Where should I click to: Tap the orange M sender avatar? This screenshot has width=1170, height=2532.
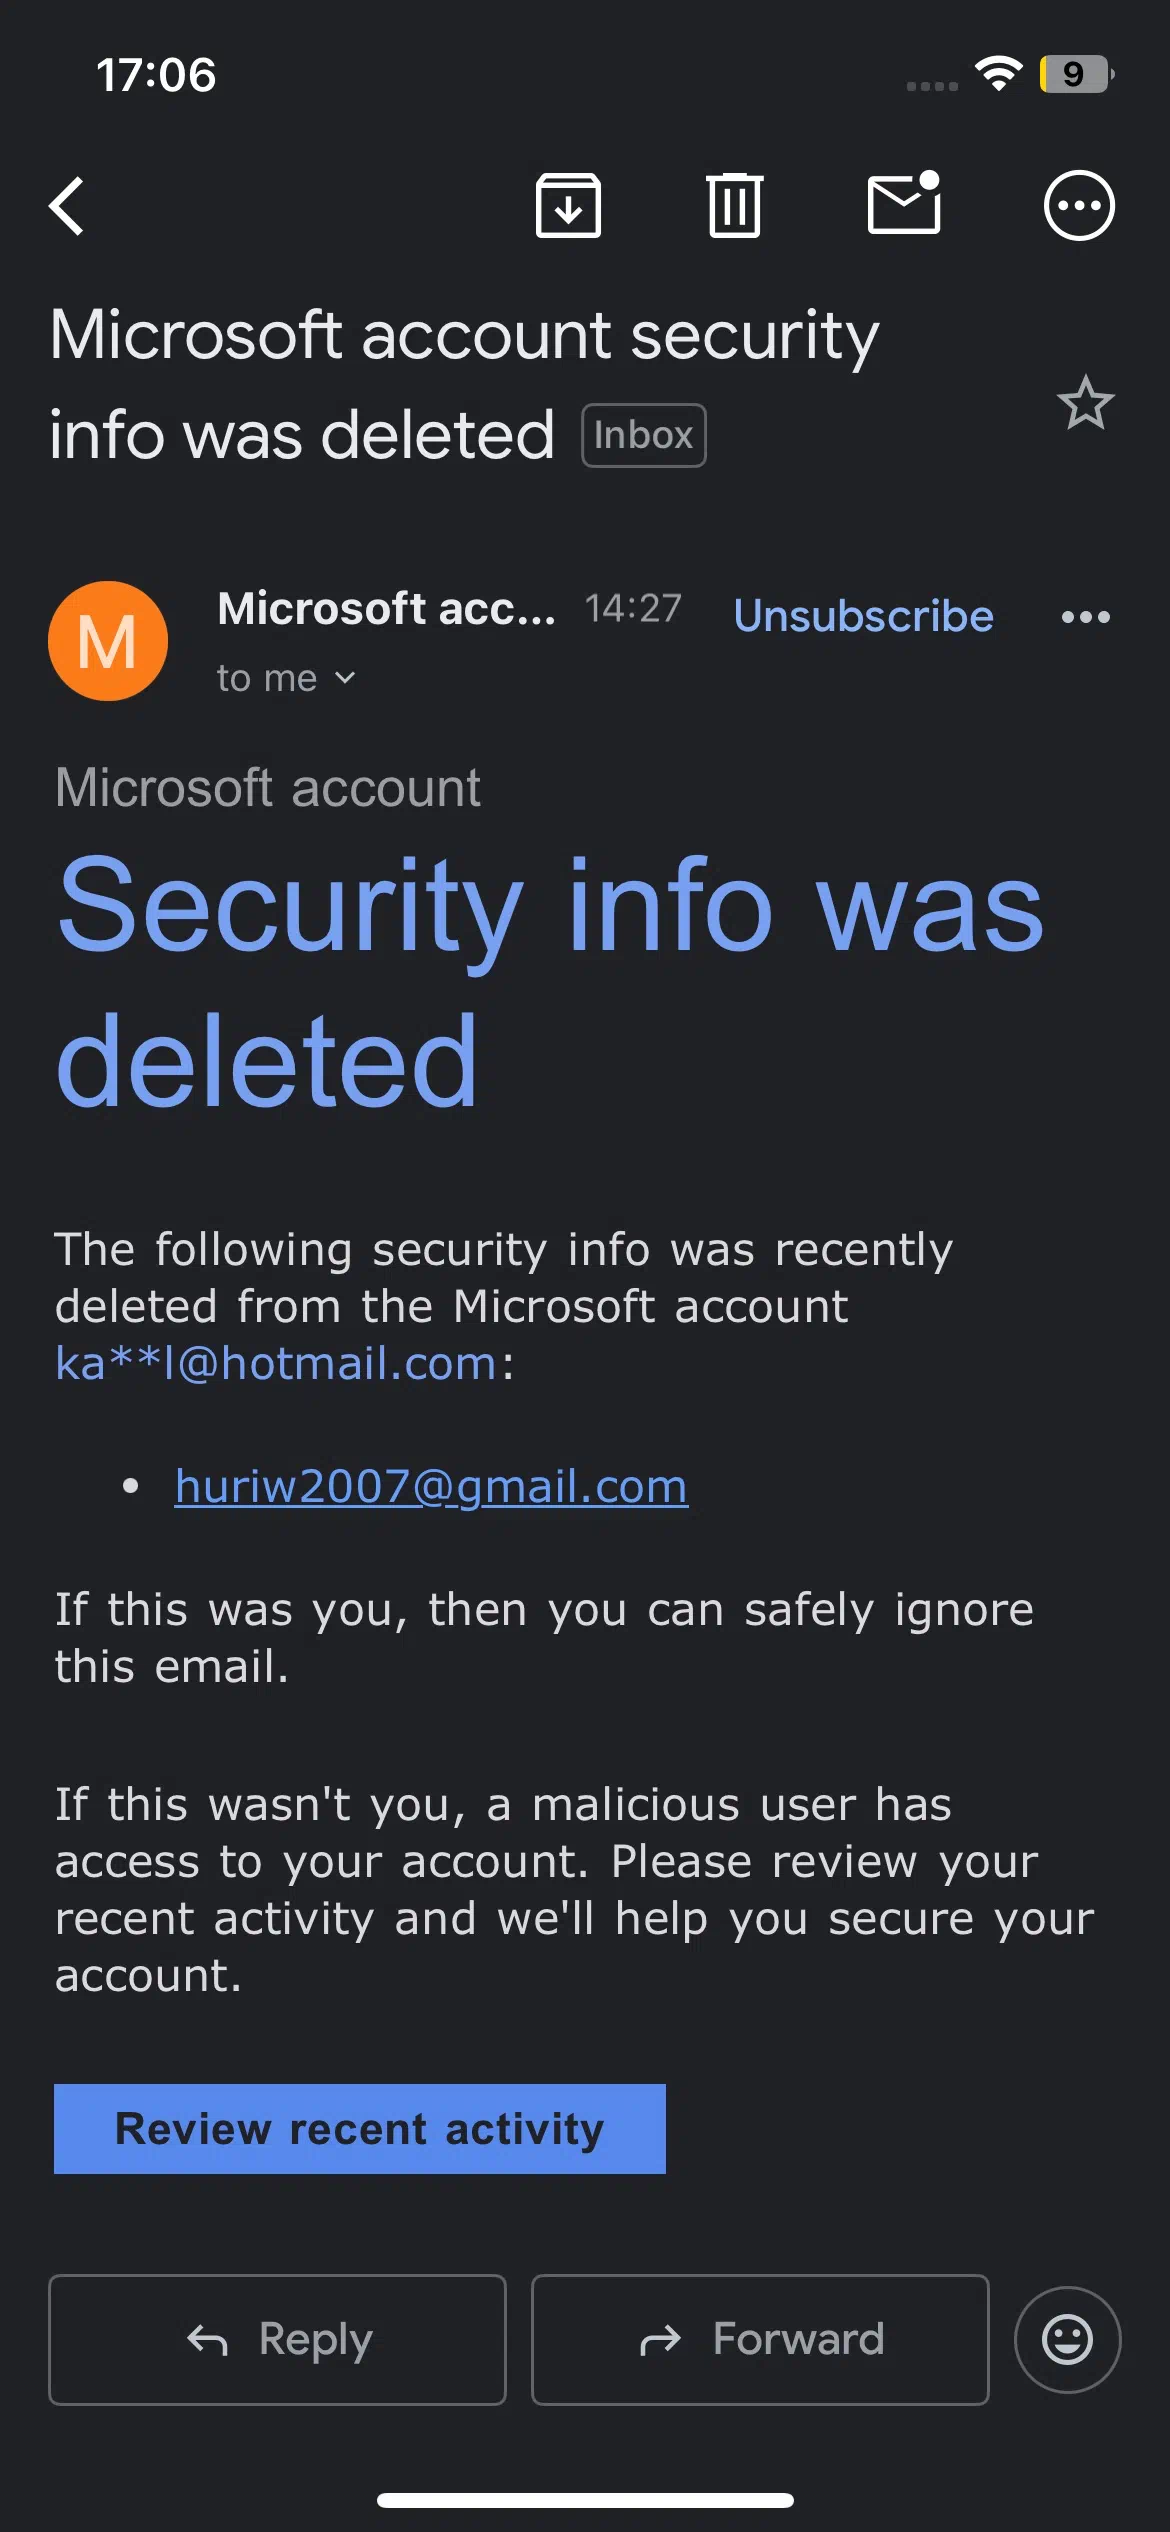click(108, 641)
